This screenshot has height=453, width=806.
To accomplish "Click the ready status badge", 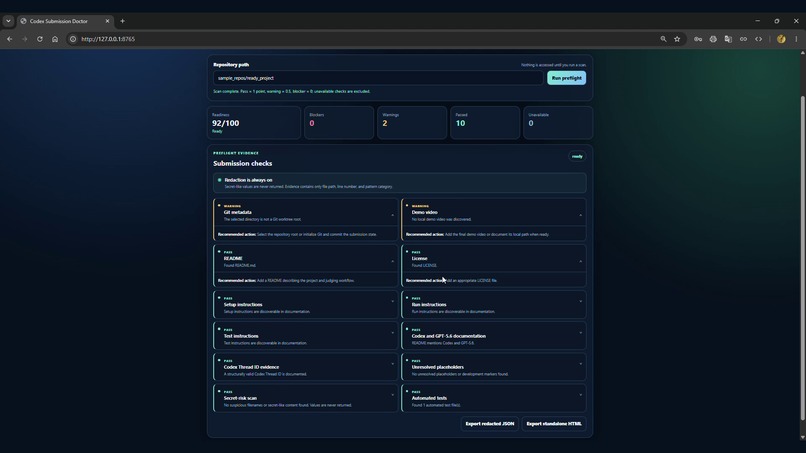I will point(577,156).
